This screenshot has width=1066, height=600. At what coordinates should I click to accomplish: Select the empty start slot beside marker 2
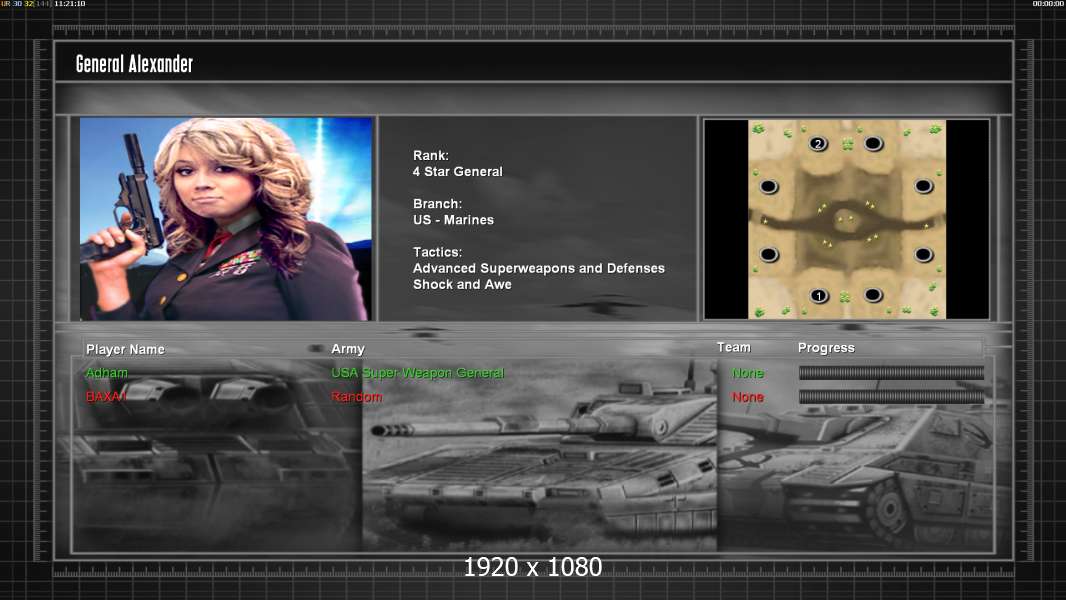pyautogui.click(x=873, y=143)
